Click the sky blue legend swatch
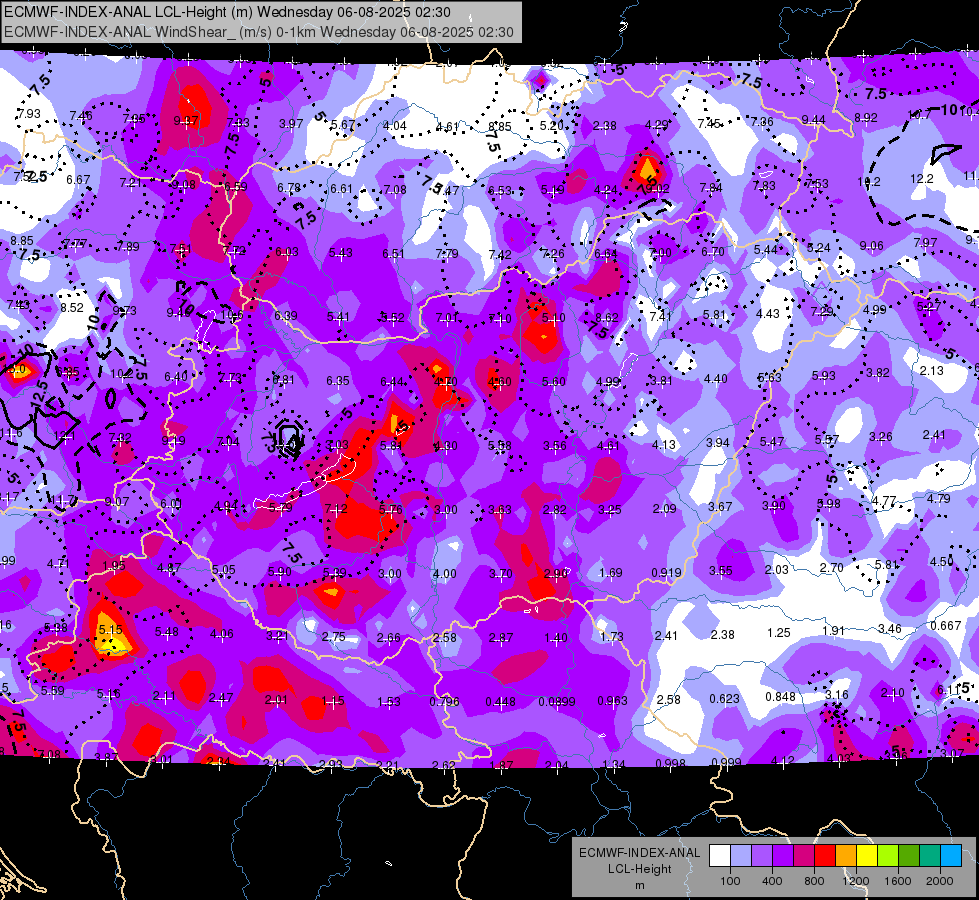 coord(951,856)
